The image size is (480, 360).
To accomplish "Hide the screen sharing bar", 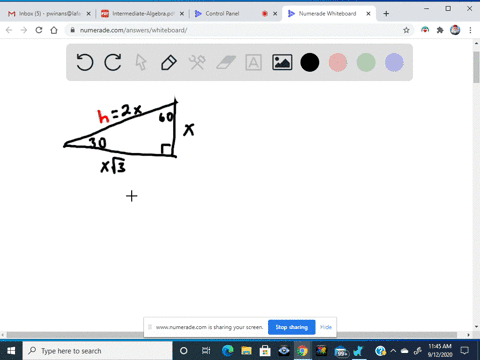I will [326, 327].
